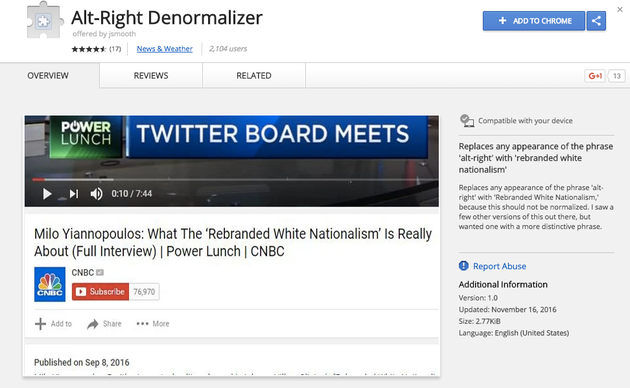Click the Report Abuse link
Image resolution: width=630 pixels, height=388 pixels.
point(499,266)
